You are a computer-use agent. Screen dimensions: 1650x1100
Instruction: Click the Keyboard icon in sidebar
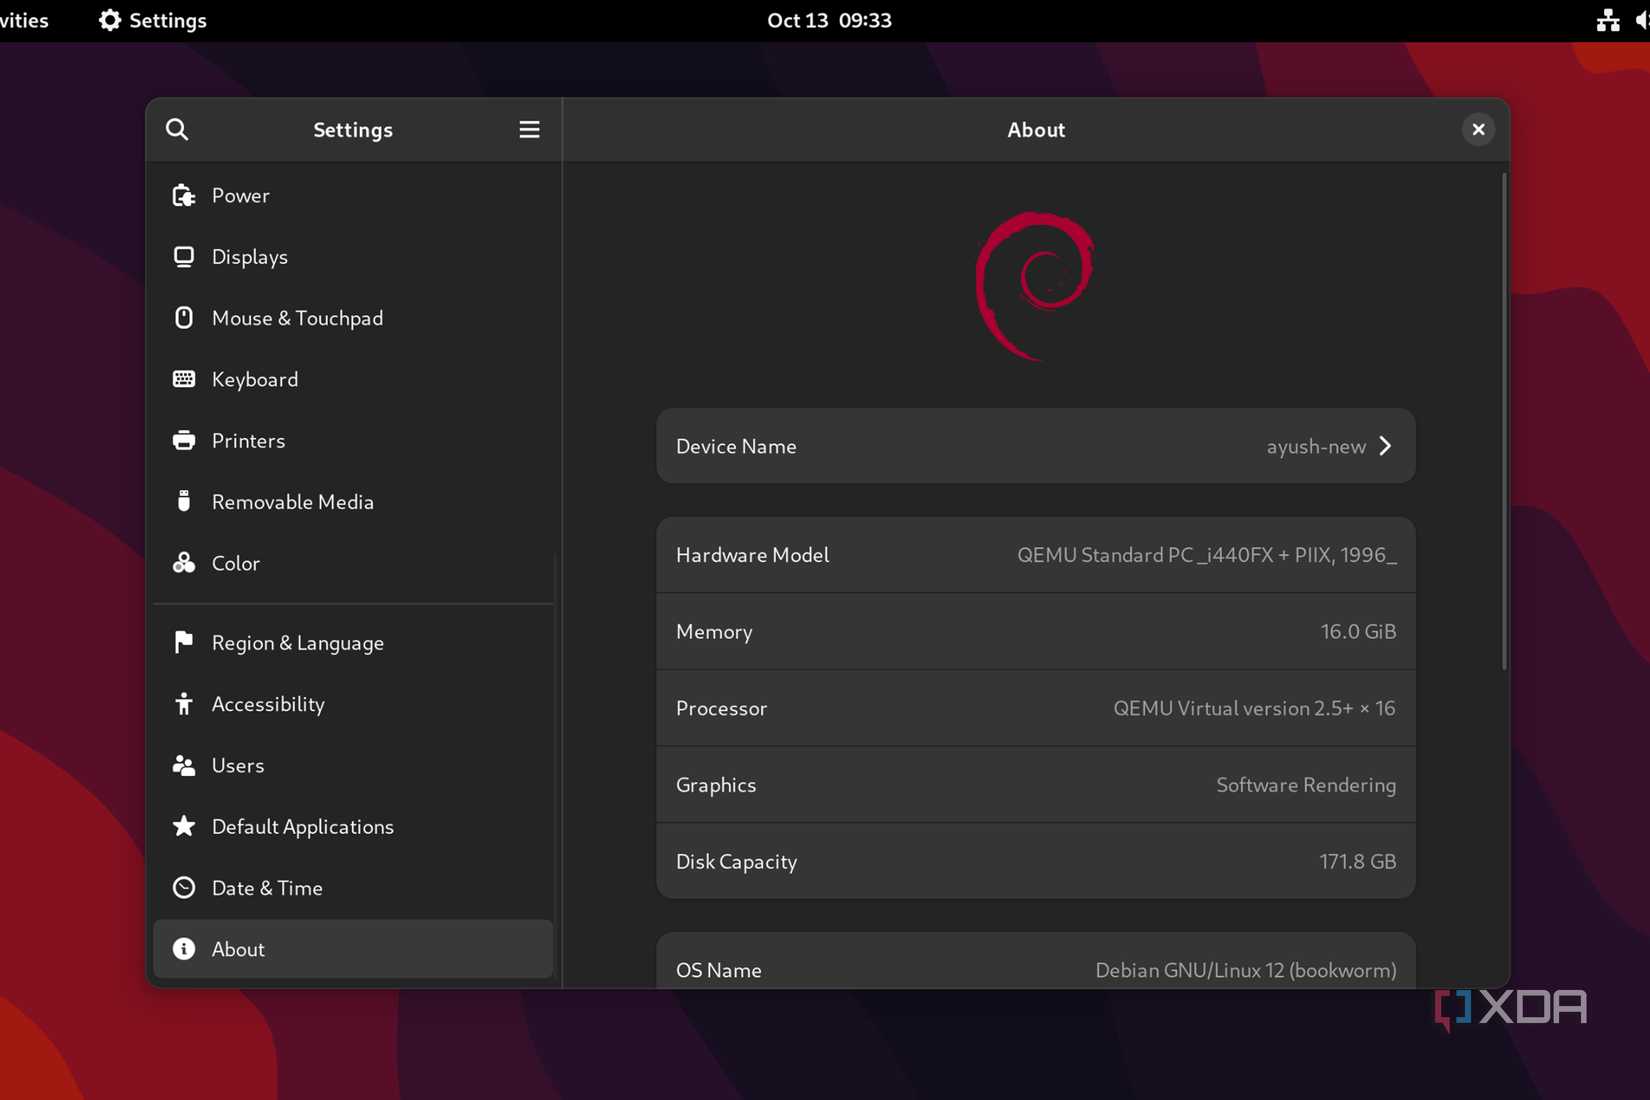(184, 379)
